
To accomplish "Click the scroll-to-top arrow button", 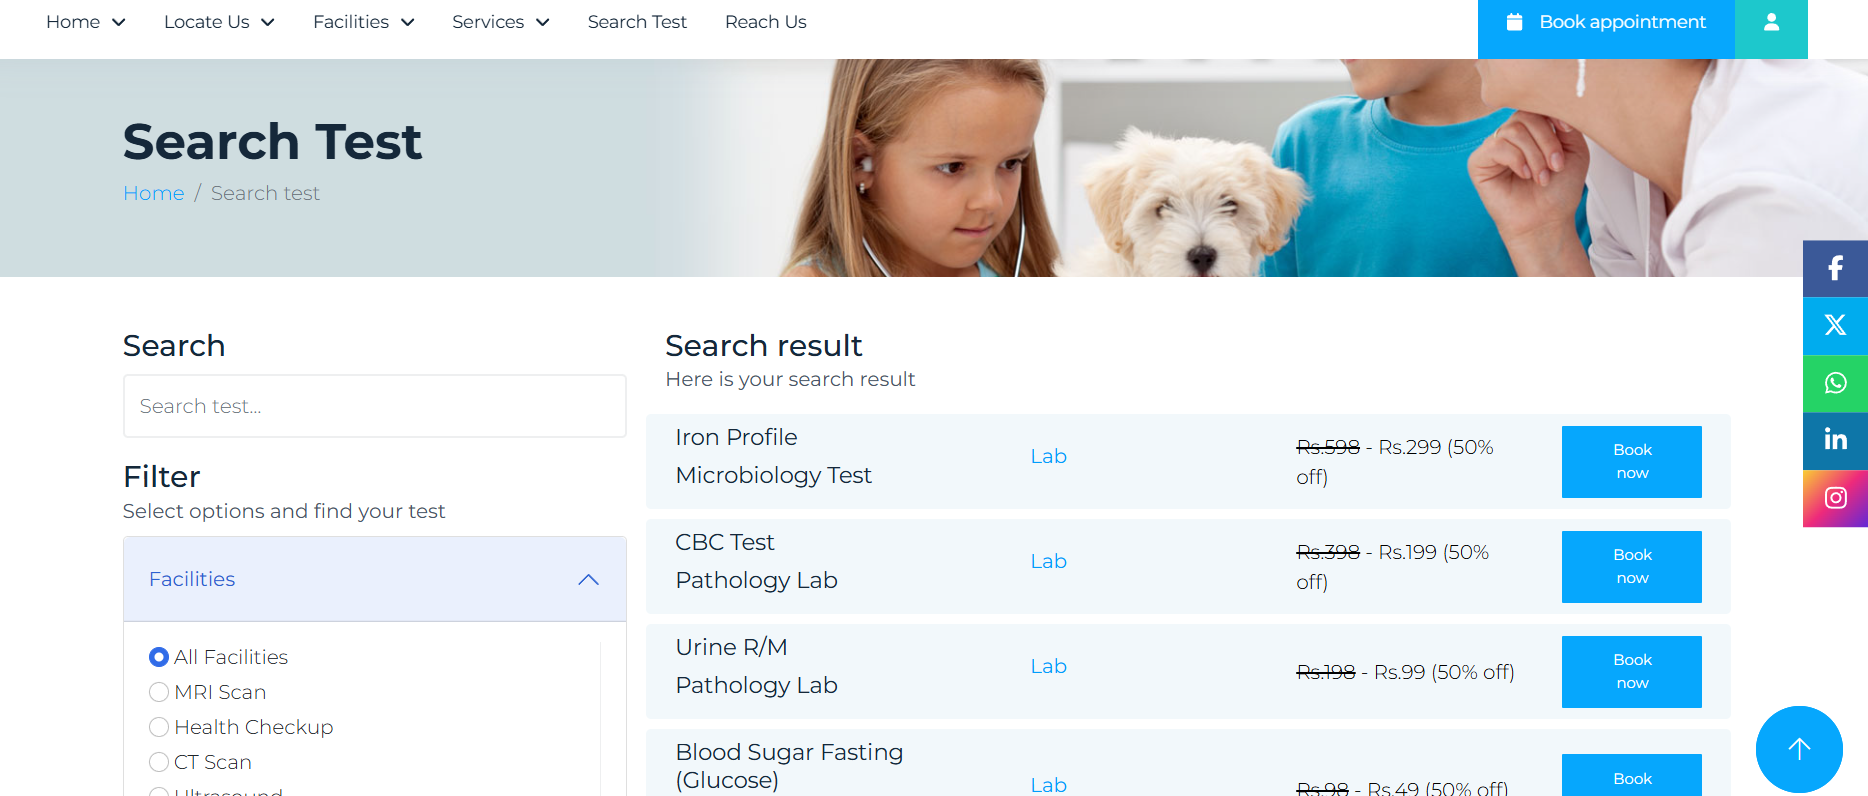I will point(1799,749).
